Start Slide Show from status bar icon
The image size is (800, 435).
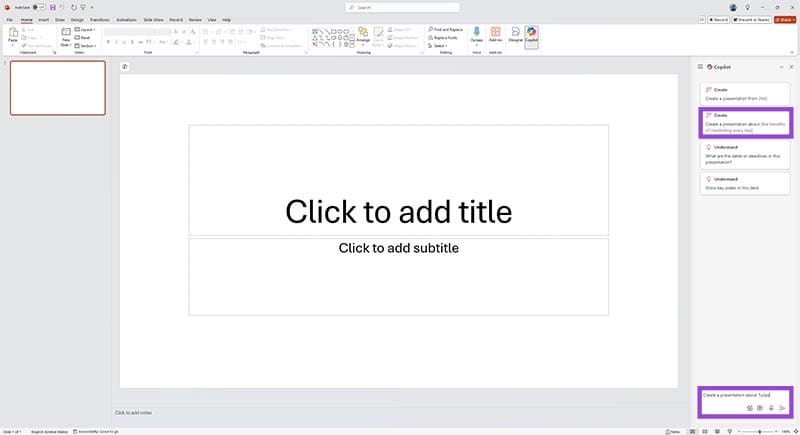(x=730, y=431)
